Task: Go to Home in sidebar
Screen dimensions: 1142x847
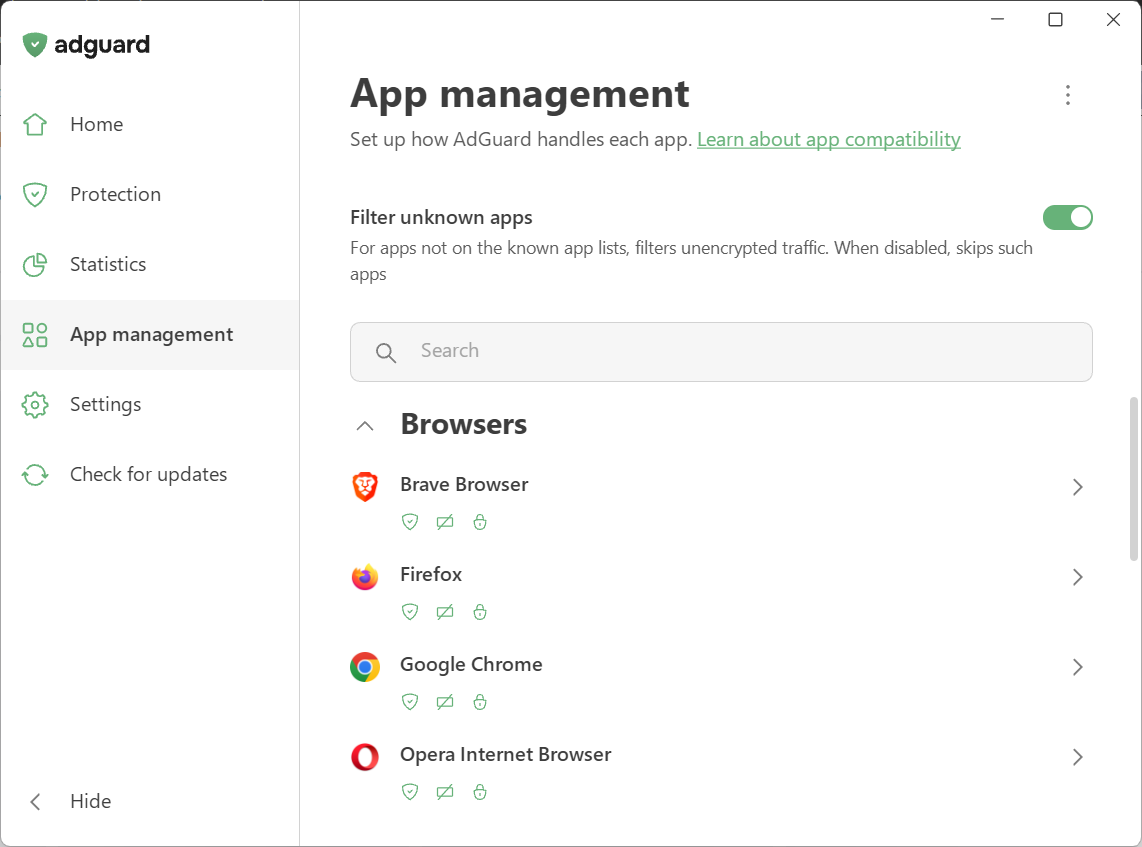Action: click(150, 125)
